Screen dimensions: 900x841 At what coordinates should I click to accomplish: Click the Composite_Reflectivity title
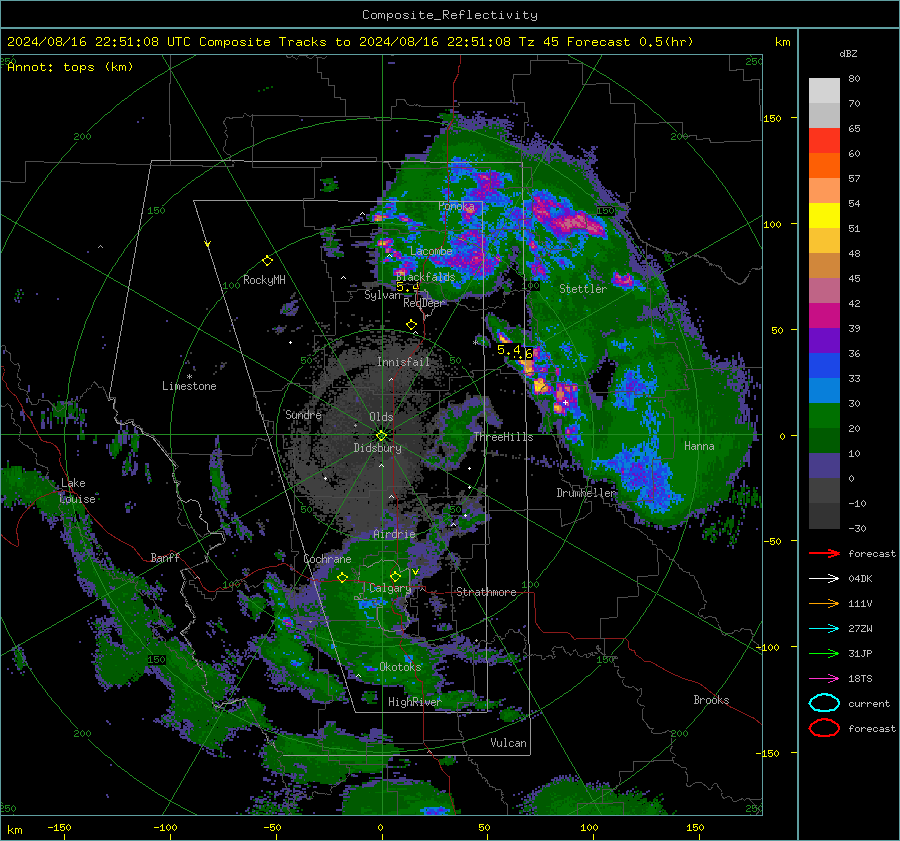point(450,15)
